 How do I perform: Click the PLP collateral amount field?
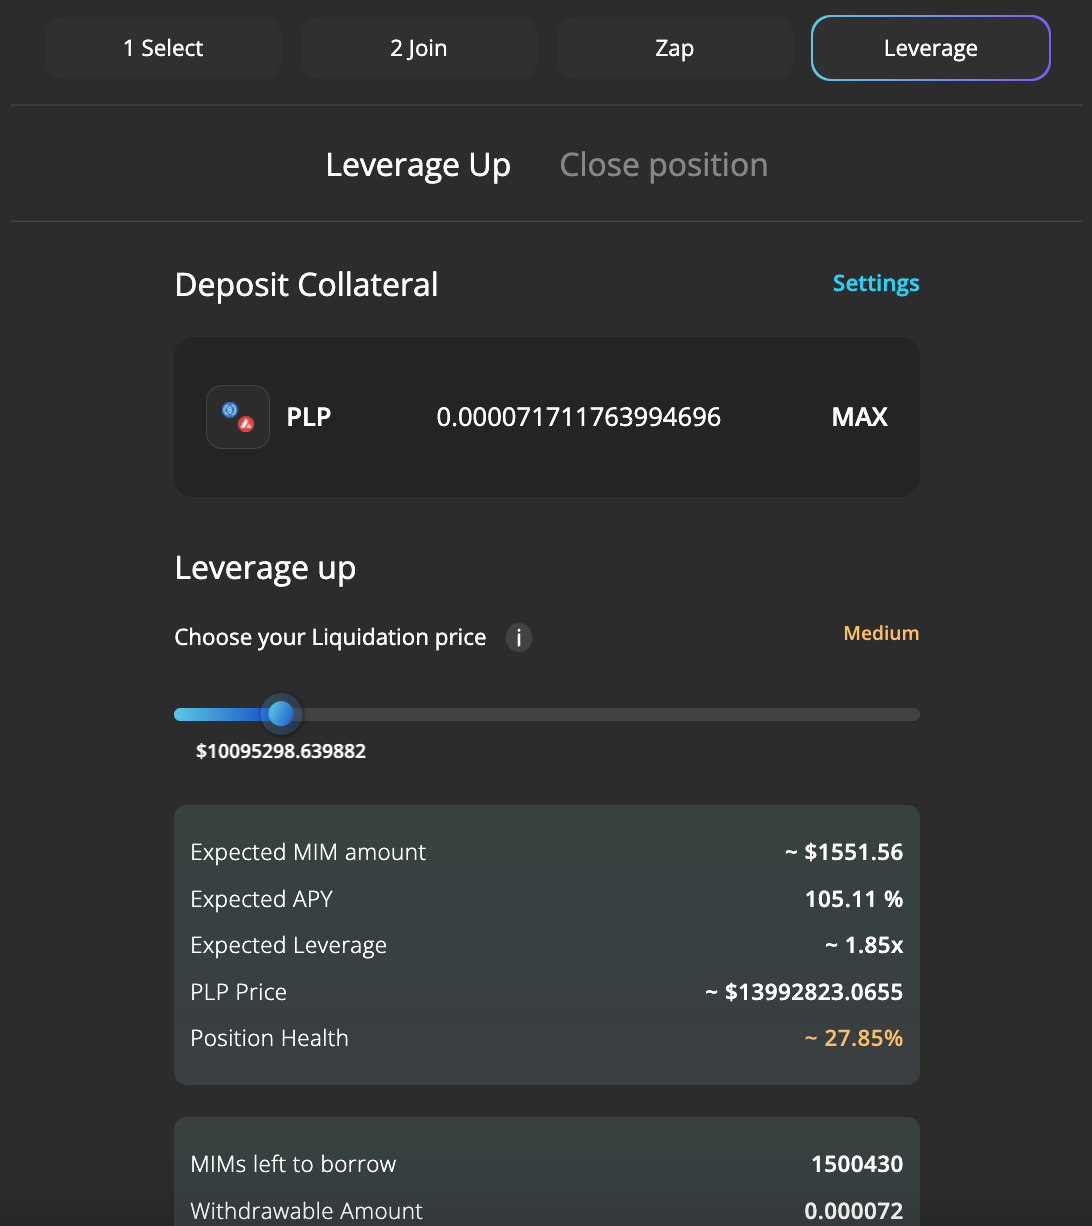(578, 417)
